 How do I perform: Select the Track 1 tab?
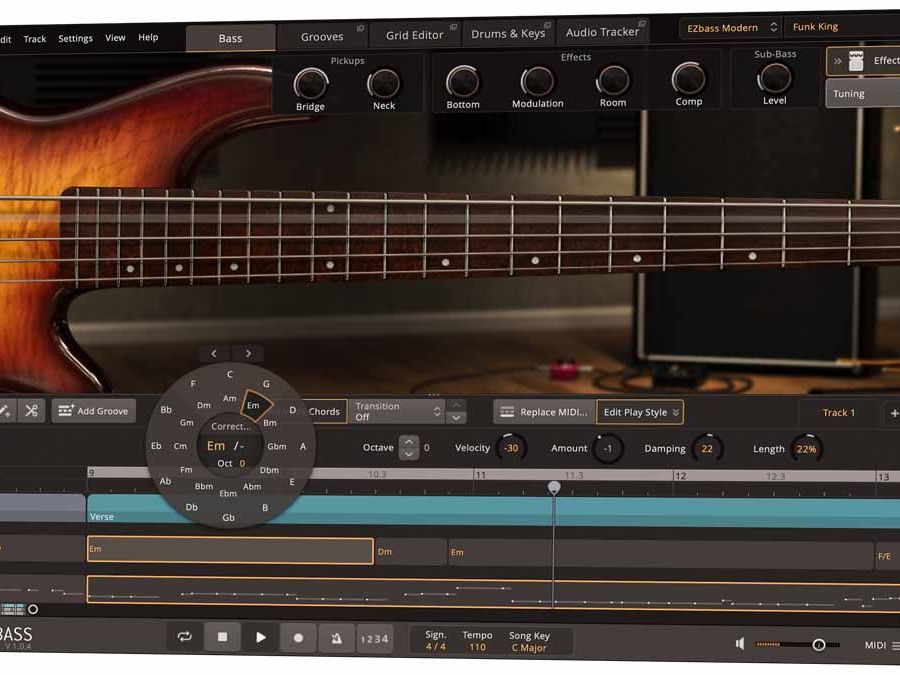[x=839, y=413]
